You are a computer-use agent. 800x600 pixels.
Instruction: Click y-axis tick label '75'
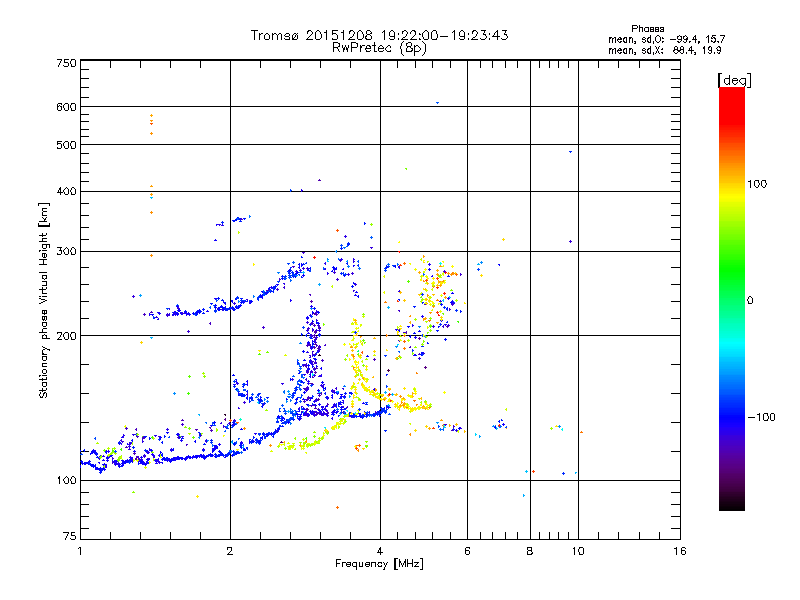click(70, 536)
